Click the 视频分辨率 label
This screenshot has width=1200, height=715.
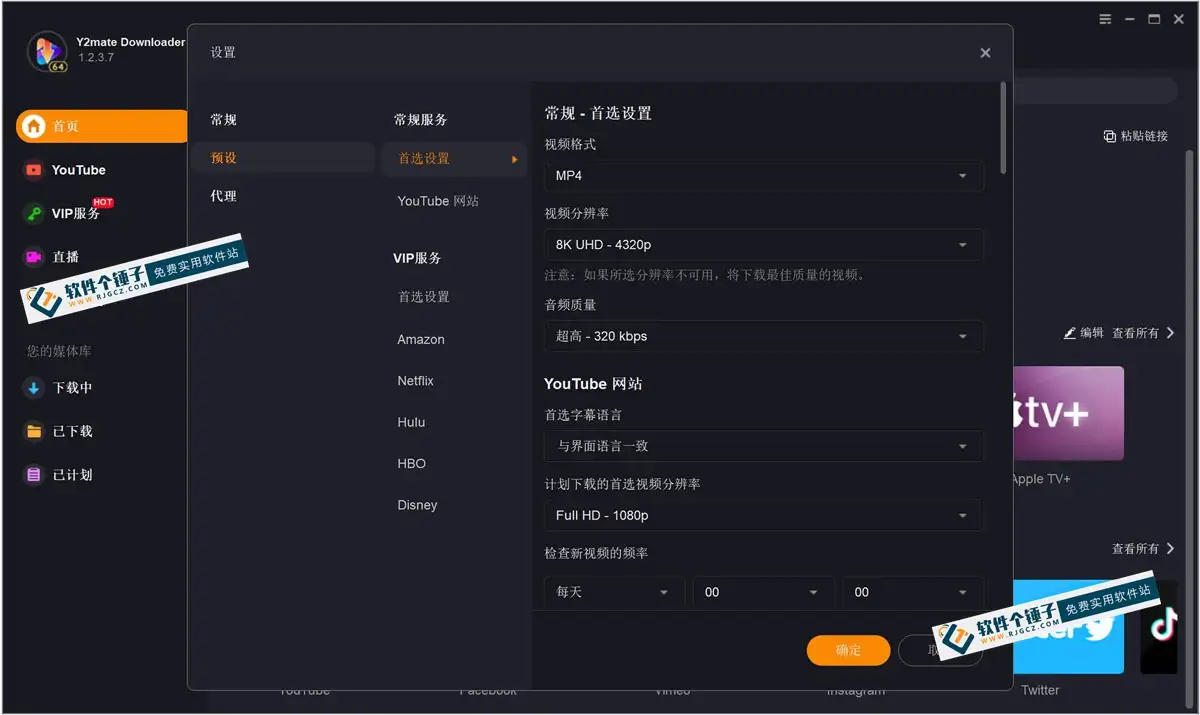(576, 213)
